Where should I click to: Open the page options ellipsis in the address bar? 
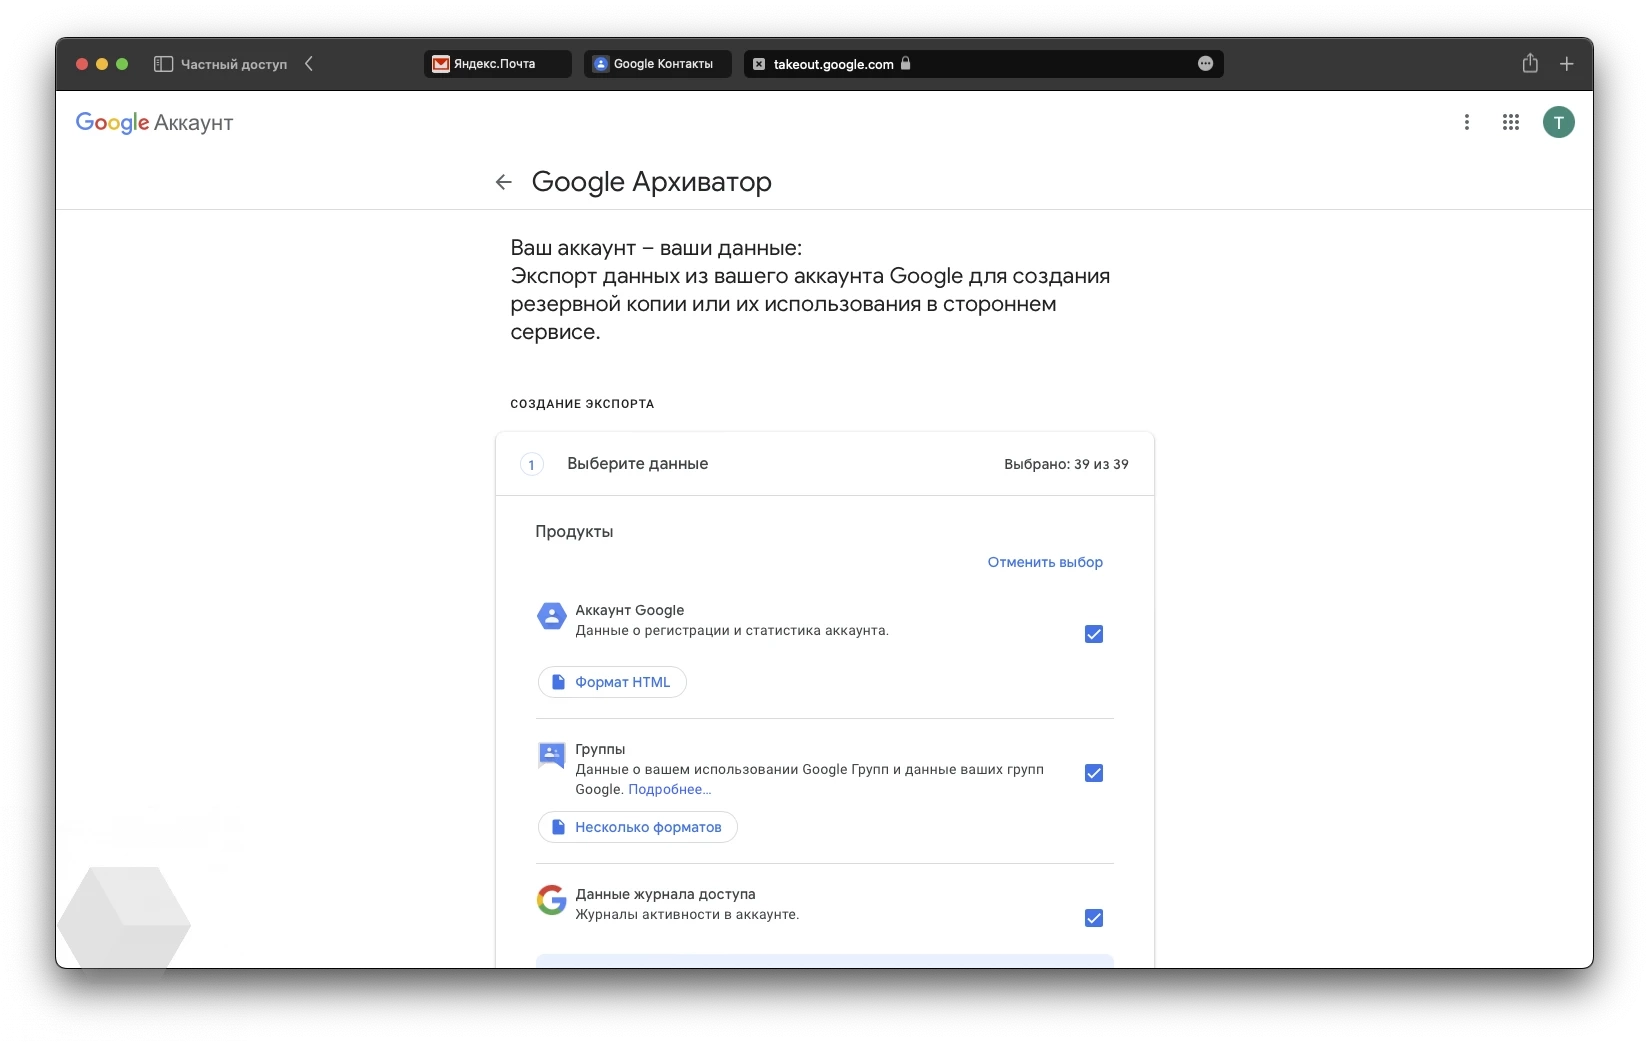click(x=1206, y=64)
